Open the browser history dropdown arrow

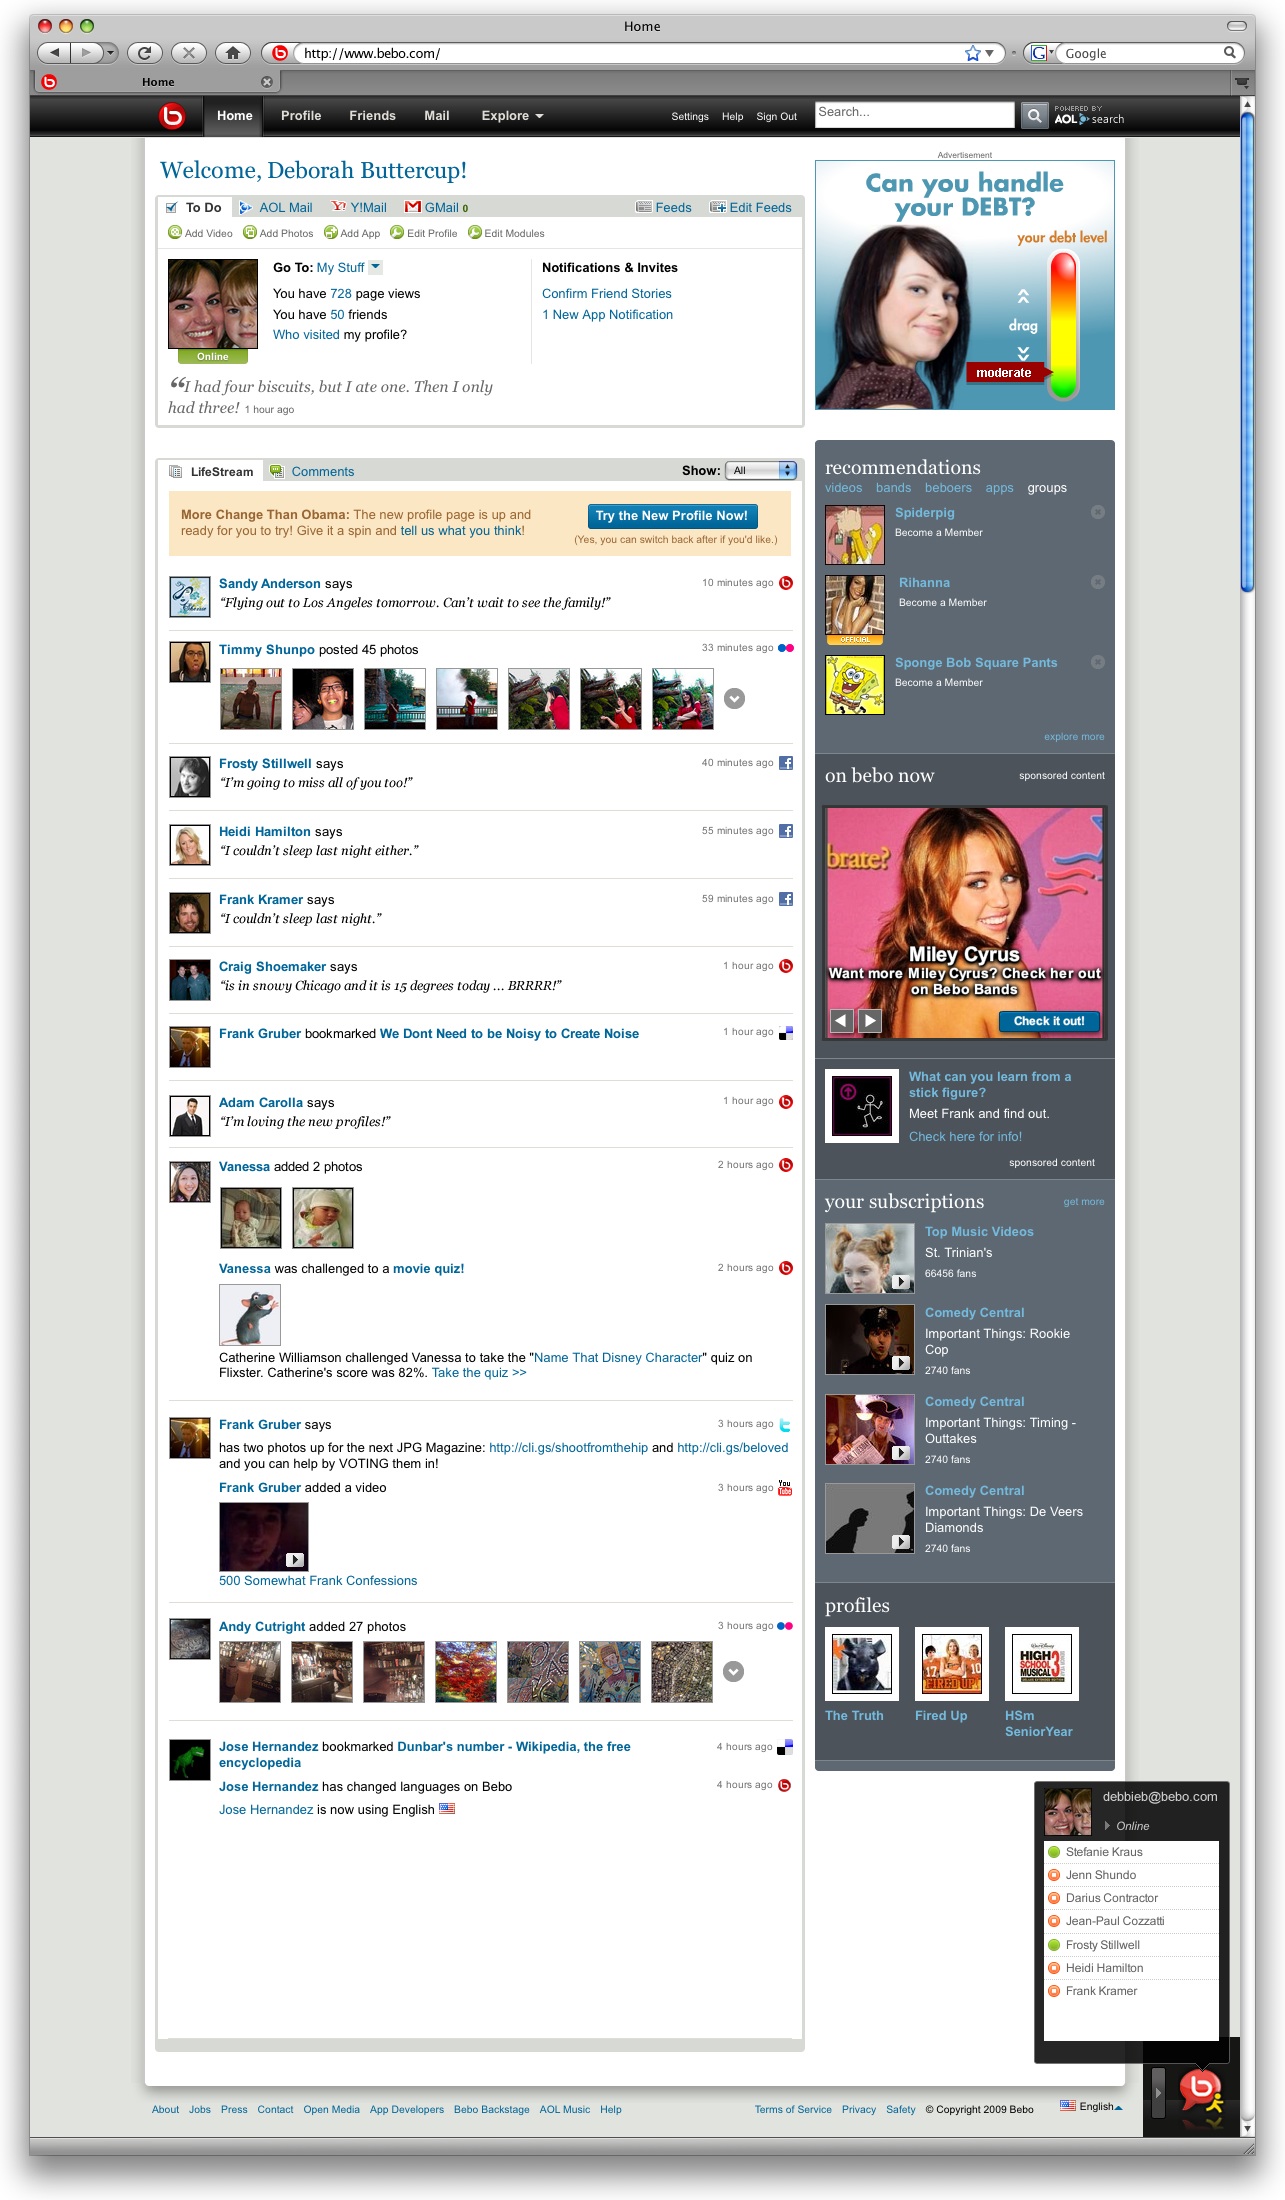point(110,53)
